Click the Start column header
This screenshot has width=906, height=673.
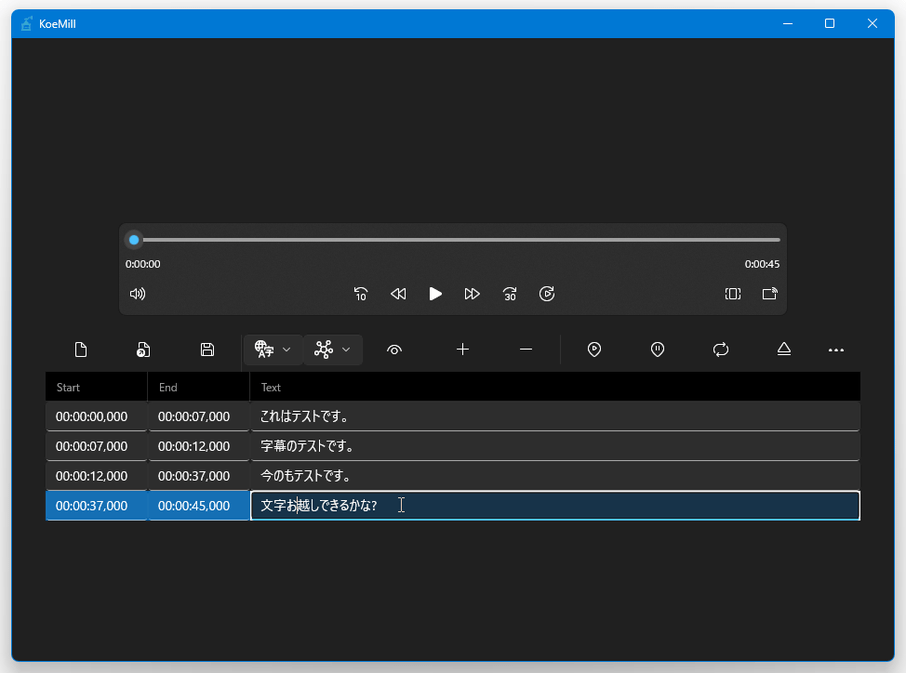click(68, 387)
